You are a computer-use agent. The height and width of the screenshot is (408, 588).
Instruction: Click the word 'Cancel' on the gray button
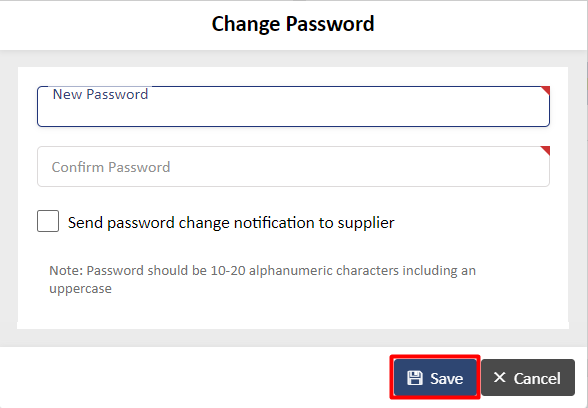click(x=537, y=378)
